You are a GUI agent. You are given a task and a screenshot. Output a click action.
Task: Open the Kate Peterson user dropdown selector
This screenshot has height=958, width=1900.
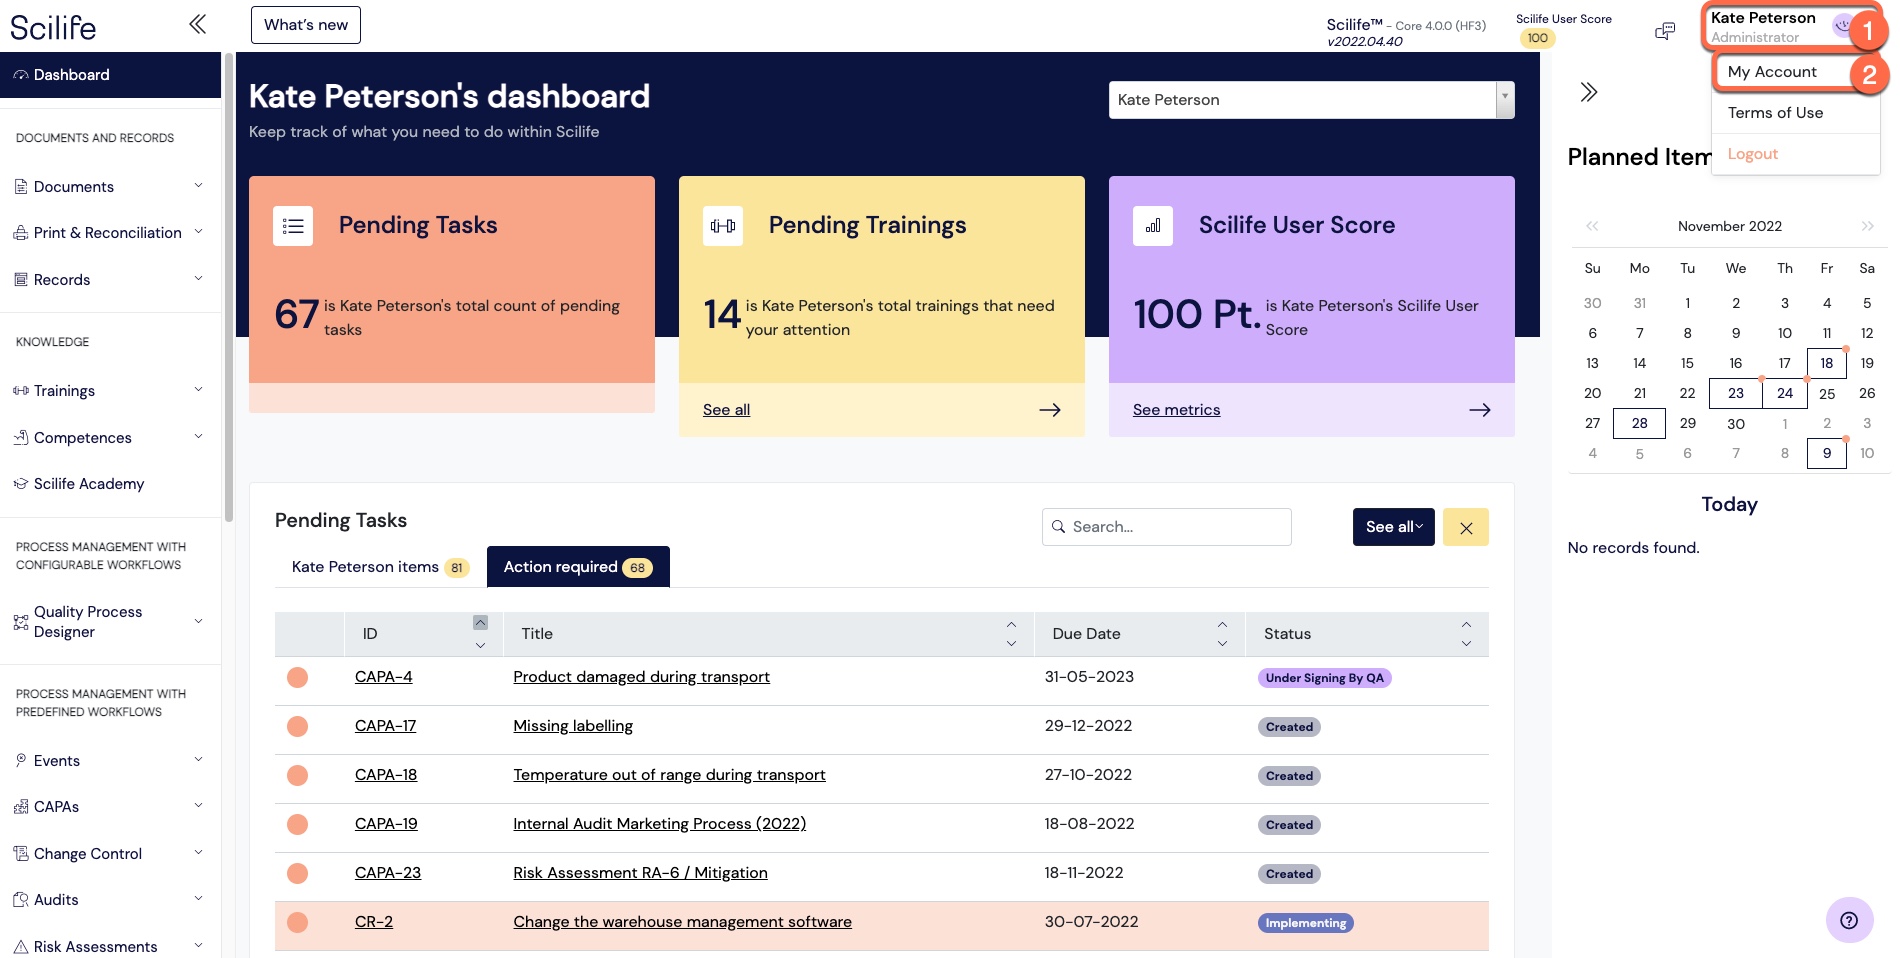click(1312, 100)
